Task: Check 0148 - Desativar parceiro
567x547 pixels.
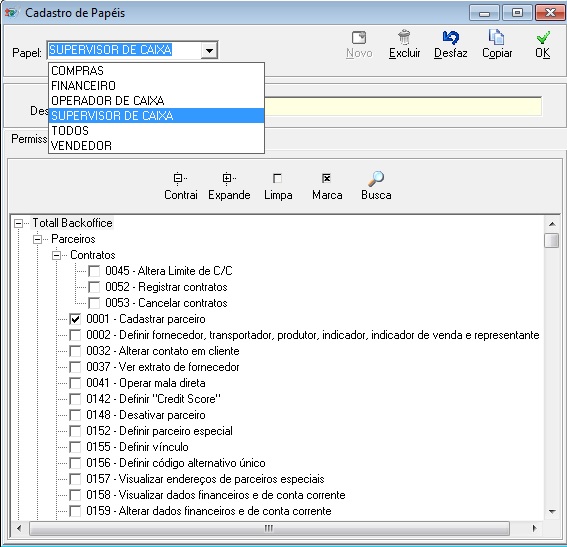Action: click(x=75, y=415)
